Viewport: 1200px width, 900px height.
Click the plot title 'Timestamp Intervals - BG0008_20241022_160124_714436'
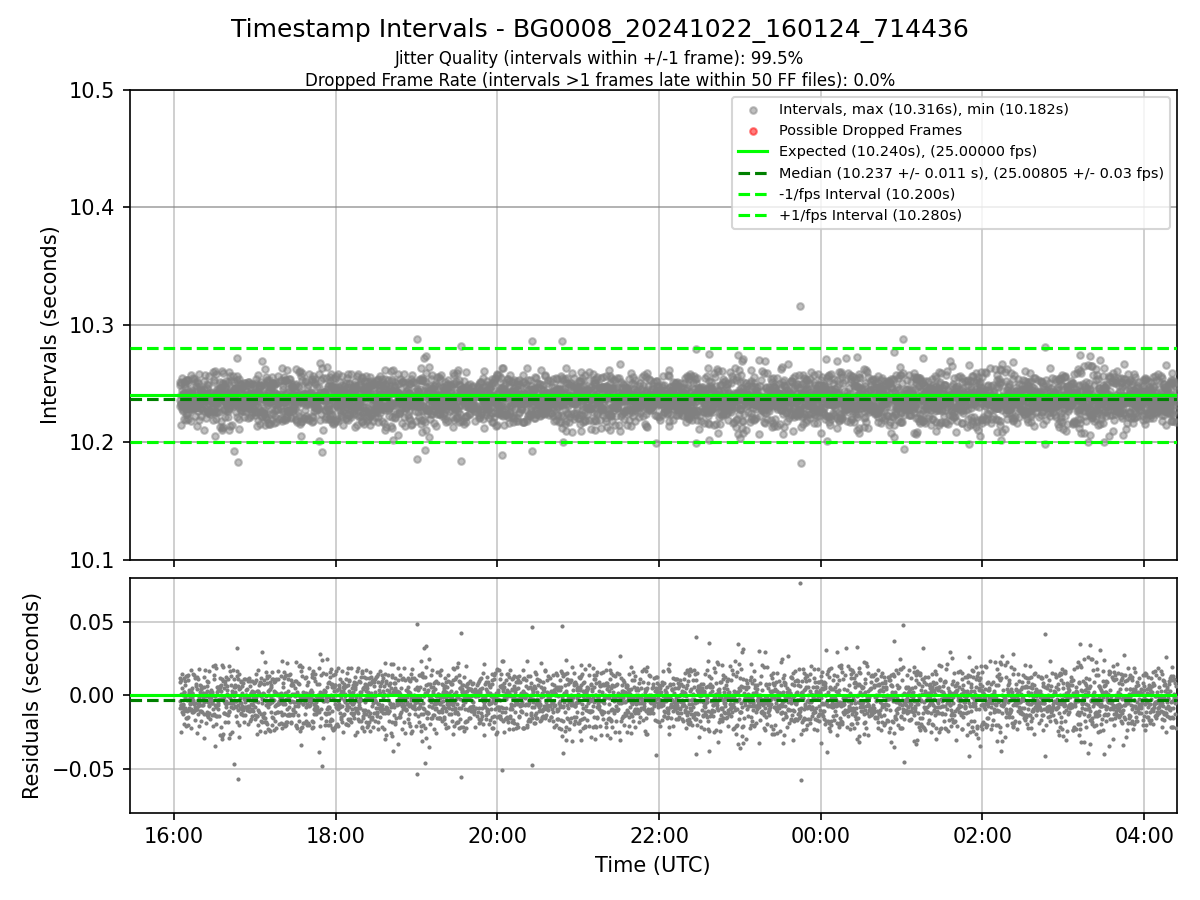click(600, 29)
